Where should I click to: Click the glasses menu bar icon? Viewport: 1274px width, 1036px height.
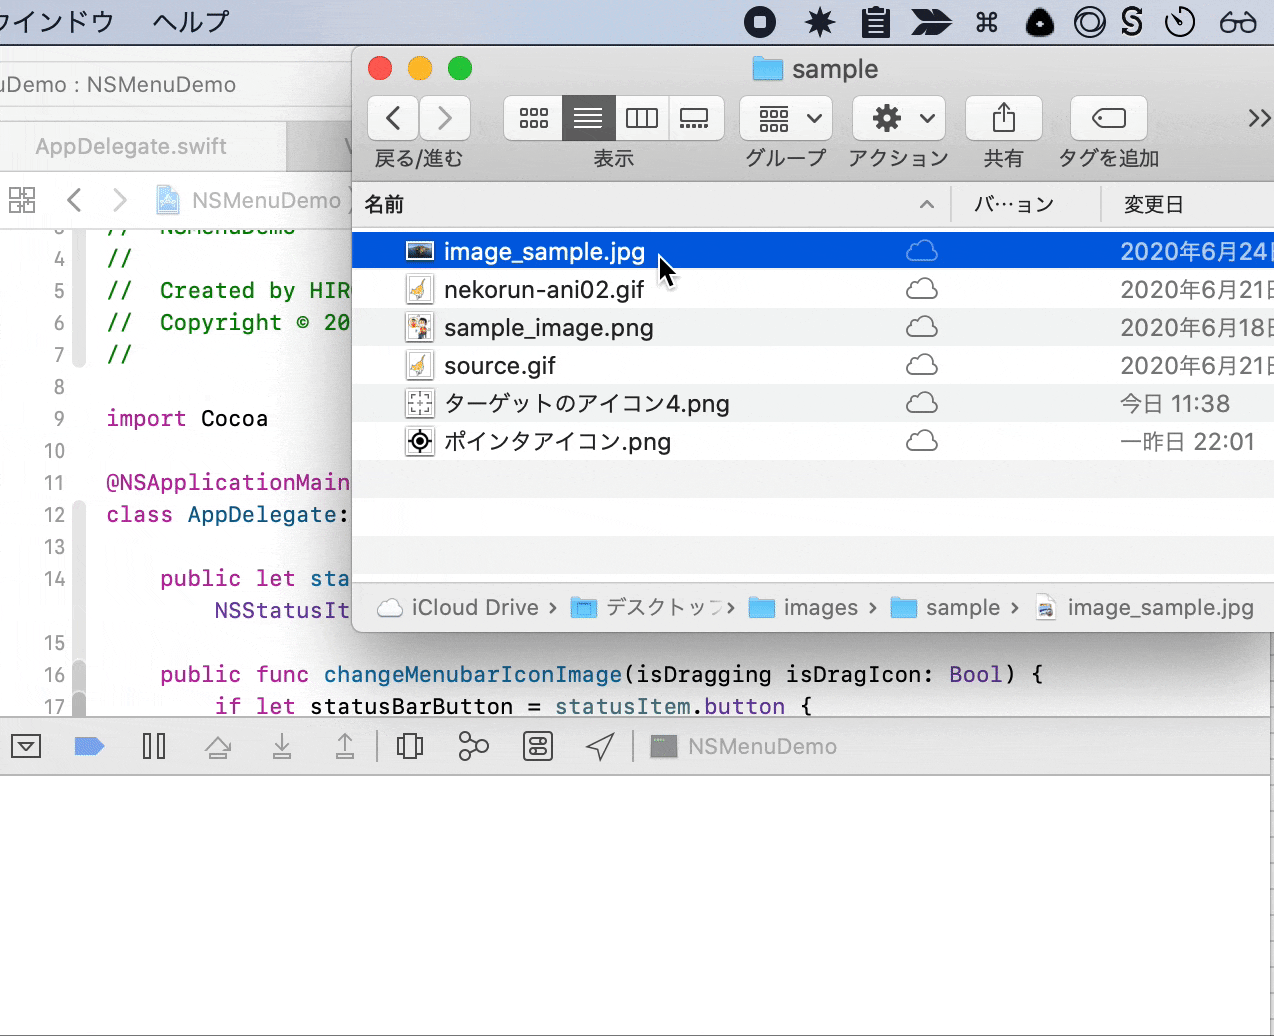coord(1237,22)
